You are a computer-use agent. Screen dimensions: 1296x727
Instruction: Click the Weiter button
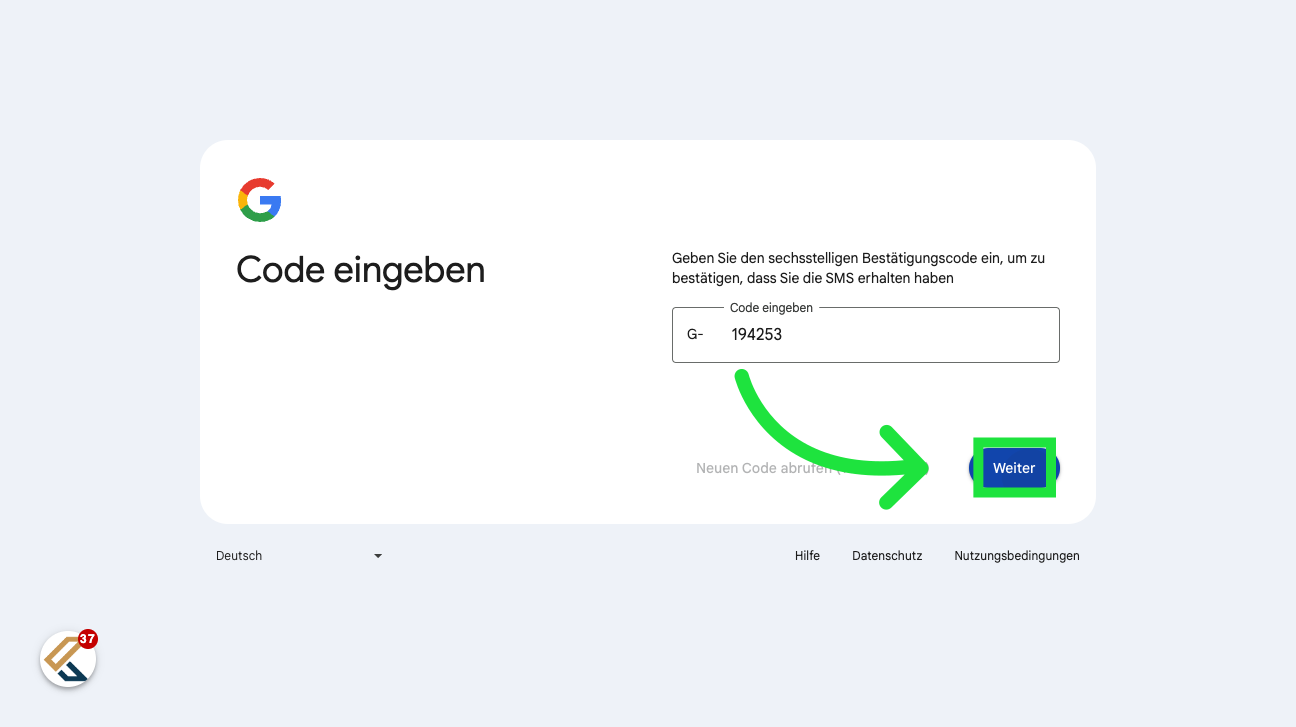[x=1014, y=468]
